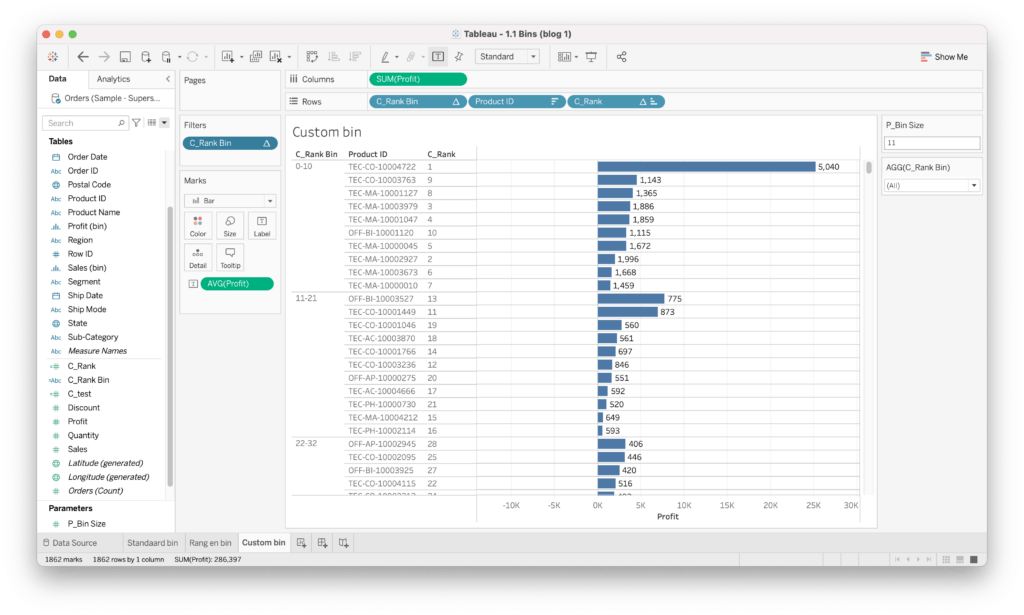Toggle Show Mark Labels toolbar button

[438, 57]
